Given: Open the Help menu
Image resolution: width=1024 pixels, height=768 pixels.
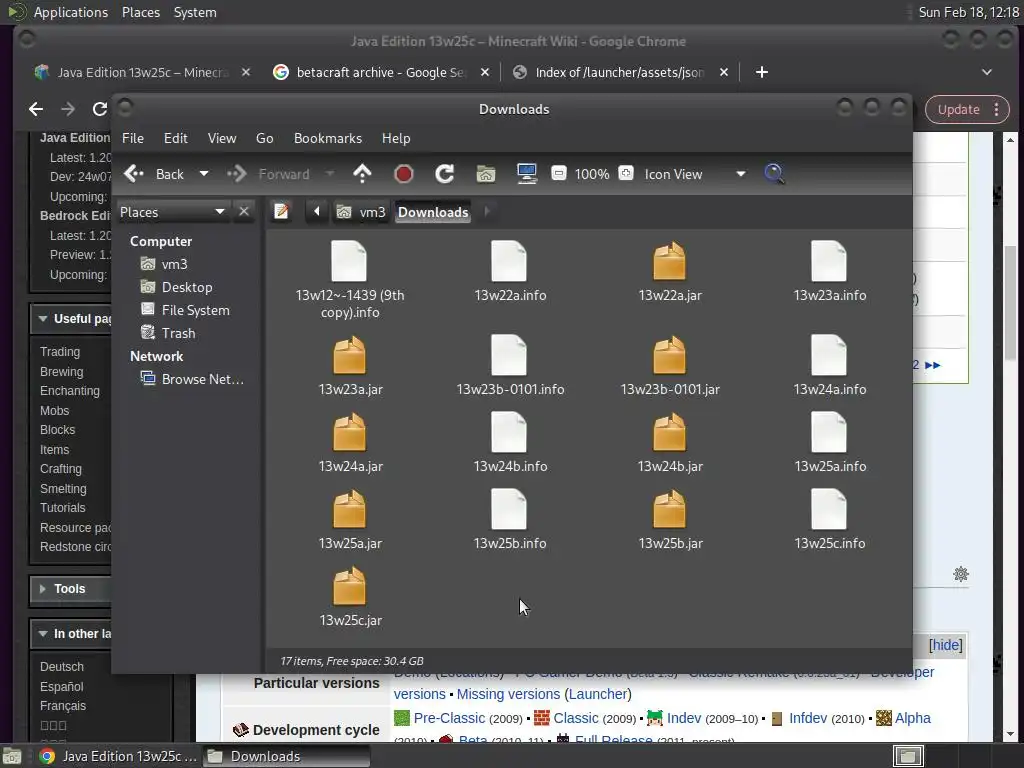Looking at the screenshot, I should tap(396, 138).
